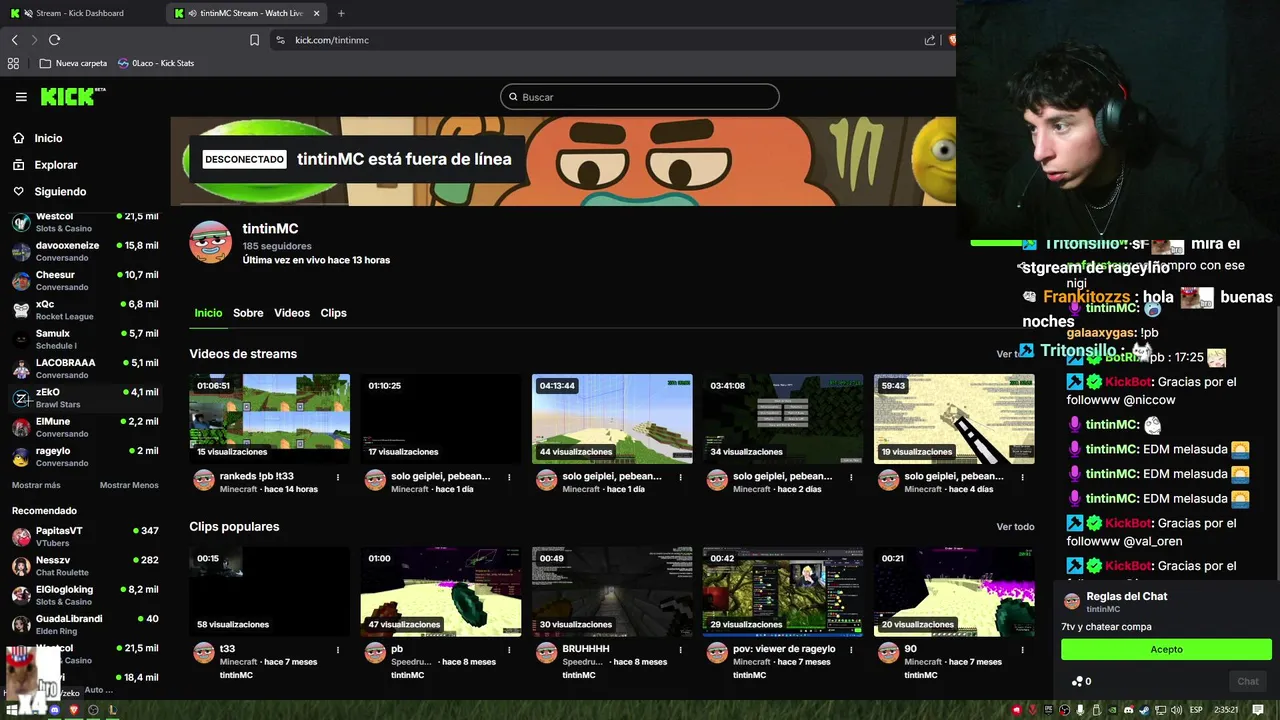Open Discord from the taskbar
Viewport: 1280px width, 720px height.
click(x=54, y=710)
